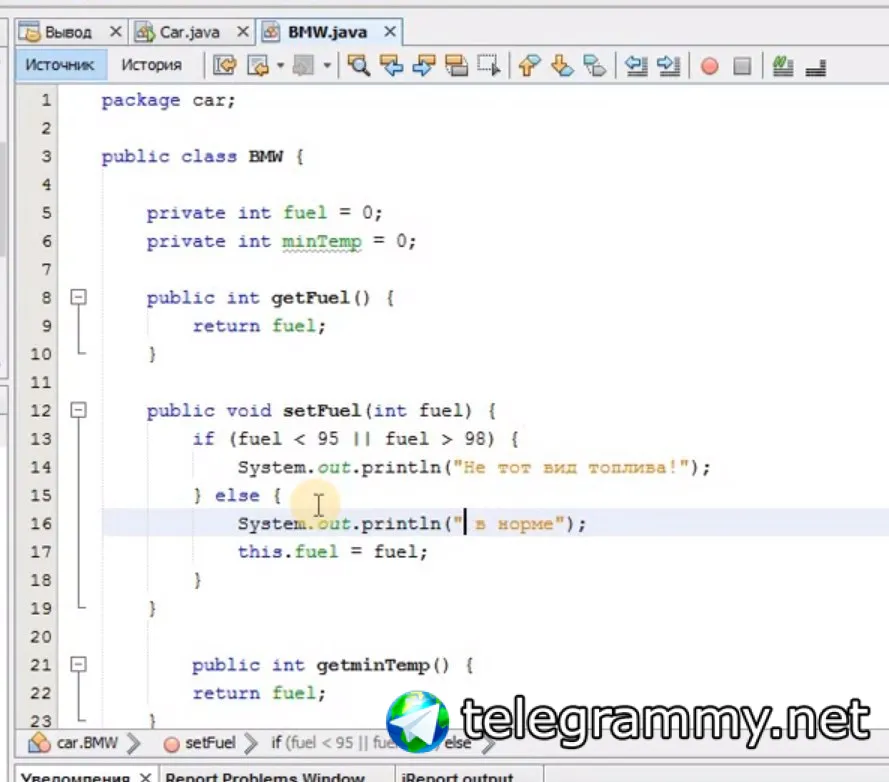Click 'return fuel;' on line 9
The image size is (889, 782).
(259, 326)
